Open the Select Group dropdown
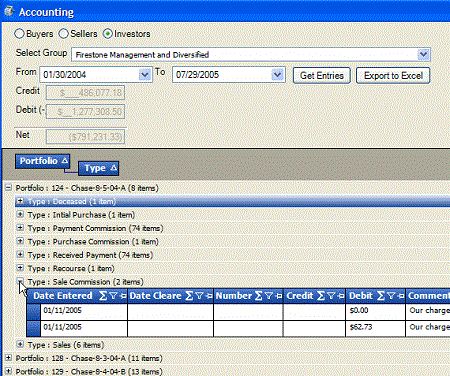 coord(423,54)
